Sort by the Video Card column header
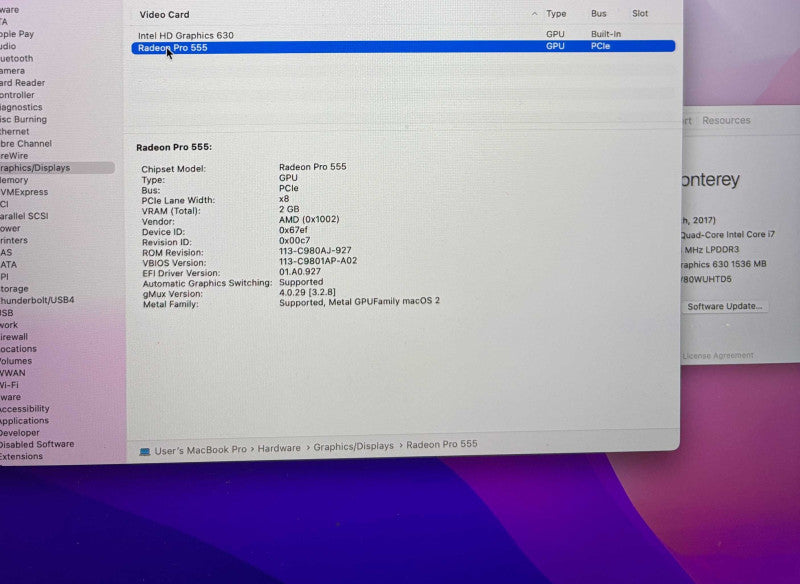 (164, 15)
